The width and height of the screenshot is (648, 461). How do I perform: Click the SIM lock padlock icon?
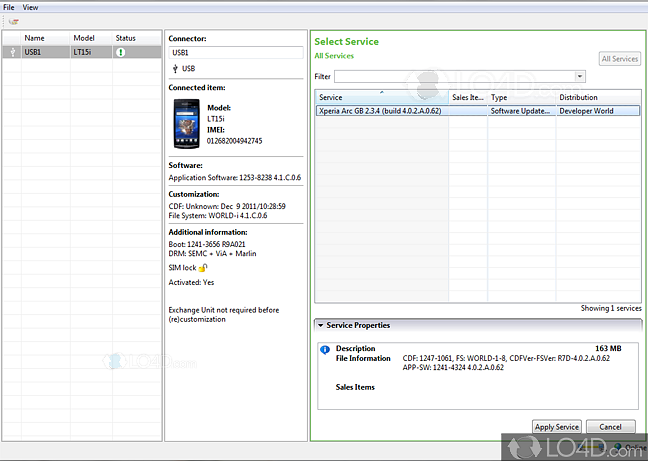click(202, 268)
